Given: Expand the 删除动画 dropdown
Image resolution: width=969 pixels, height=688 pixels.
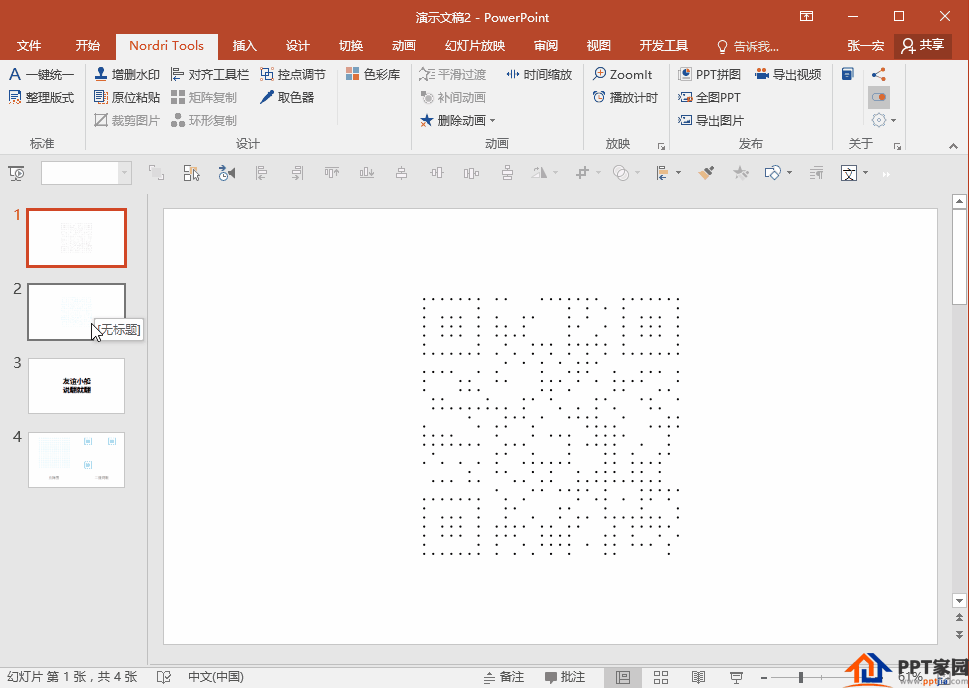Looking at the screenshot, I should 492,121.
